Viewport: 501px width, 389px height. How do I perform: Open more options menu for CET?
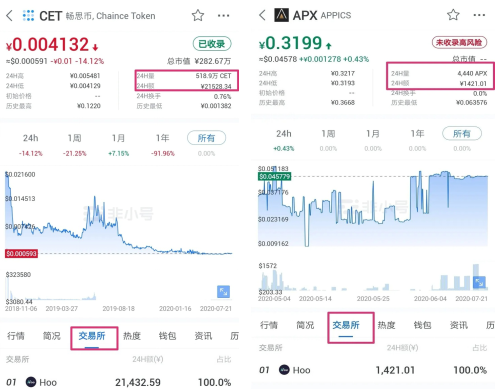(x=223, y=15)
